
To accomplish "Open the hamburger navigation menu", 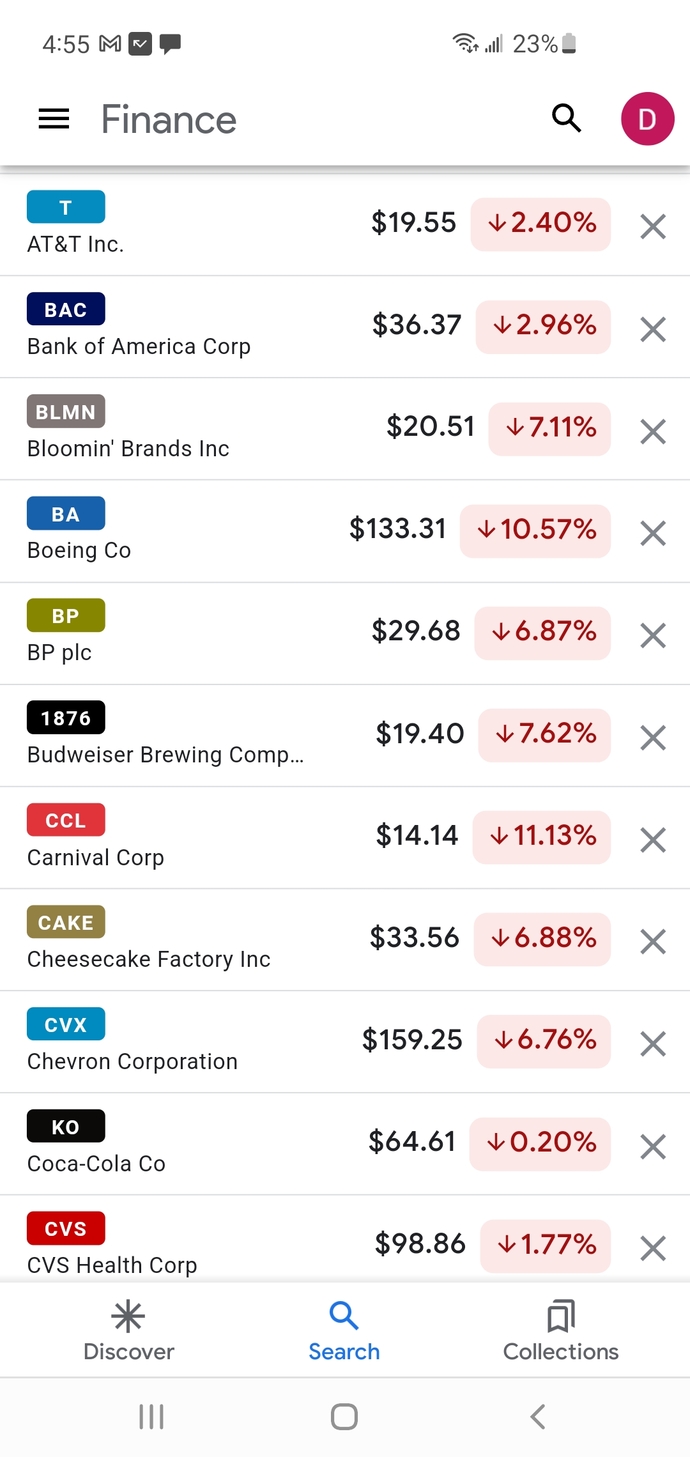I will (54, 120).
